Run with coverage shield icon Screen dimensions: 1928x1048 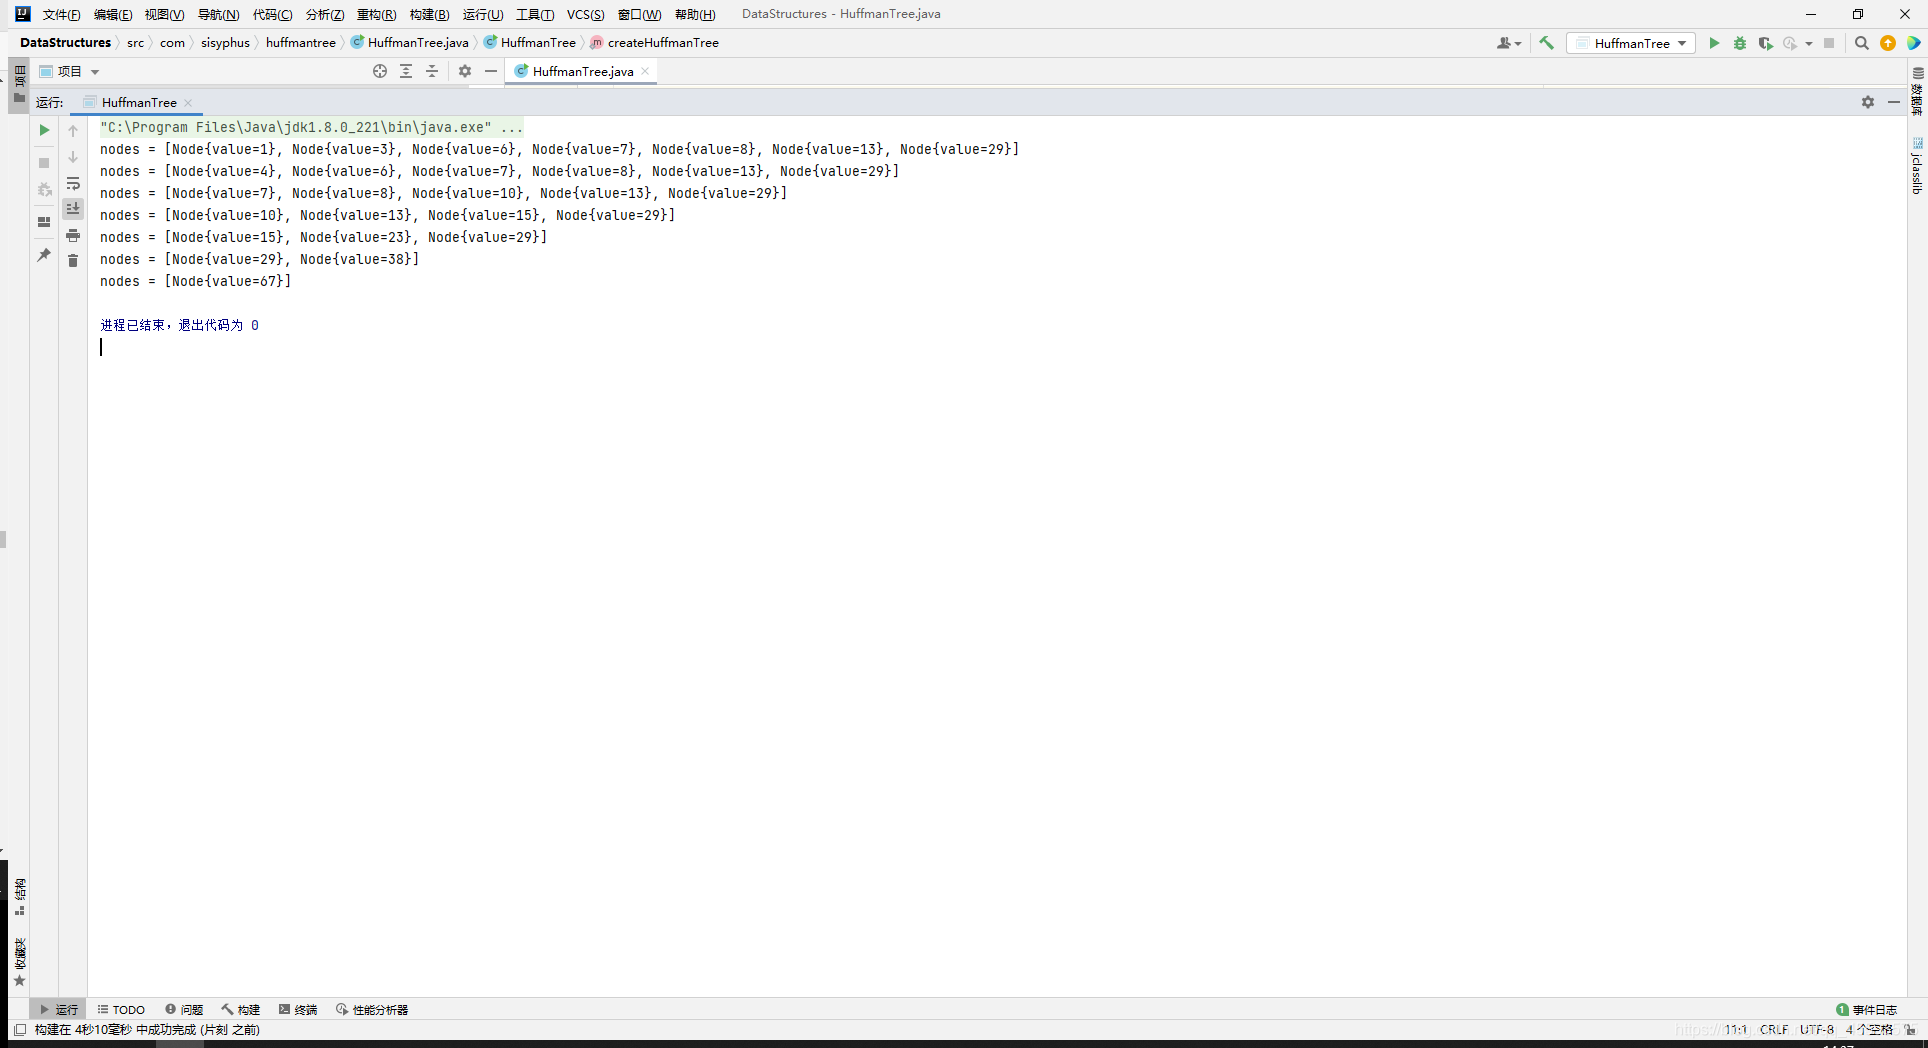click(1765, 43)
